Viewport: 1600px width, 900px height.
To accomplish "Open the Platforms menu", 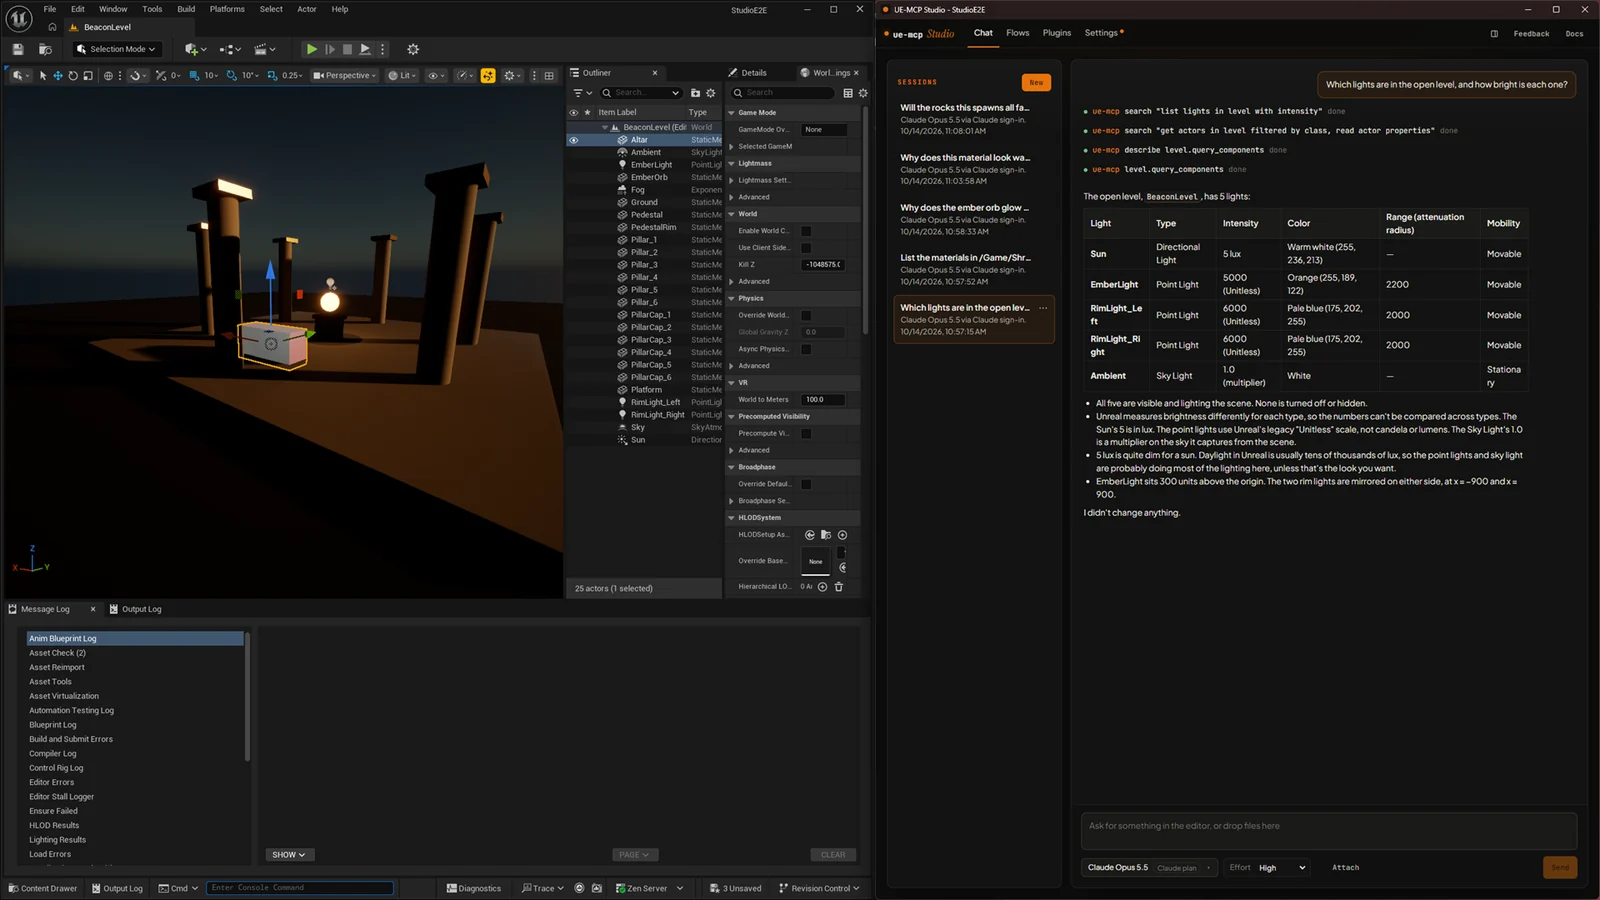I will click(x=227, y=9).
